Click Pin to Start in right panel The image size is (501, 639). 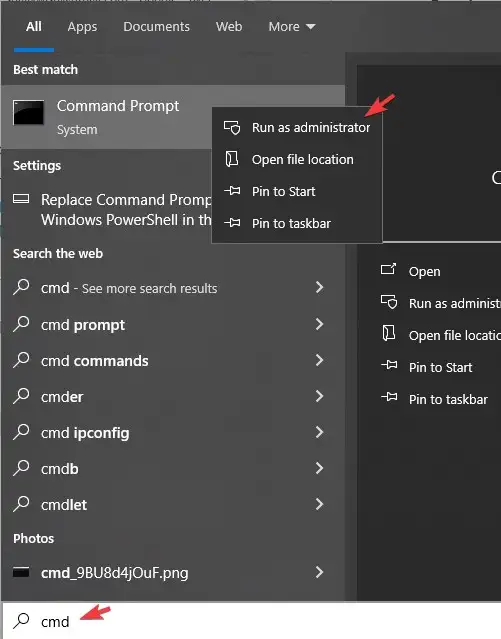pyautogui.click(x=441, y=367)
